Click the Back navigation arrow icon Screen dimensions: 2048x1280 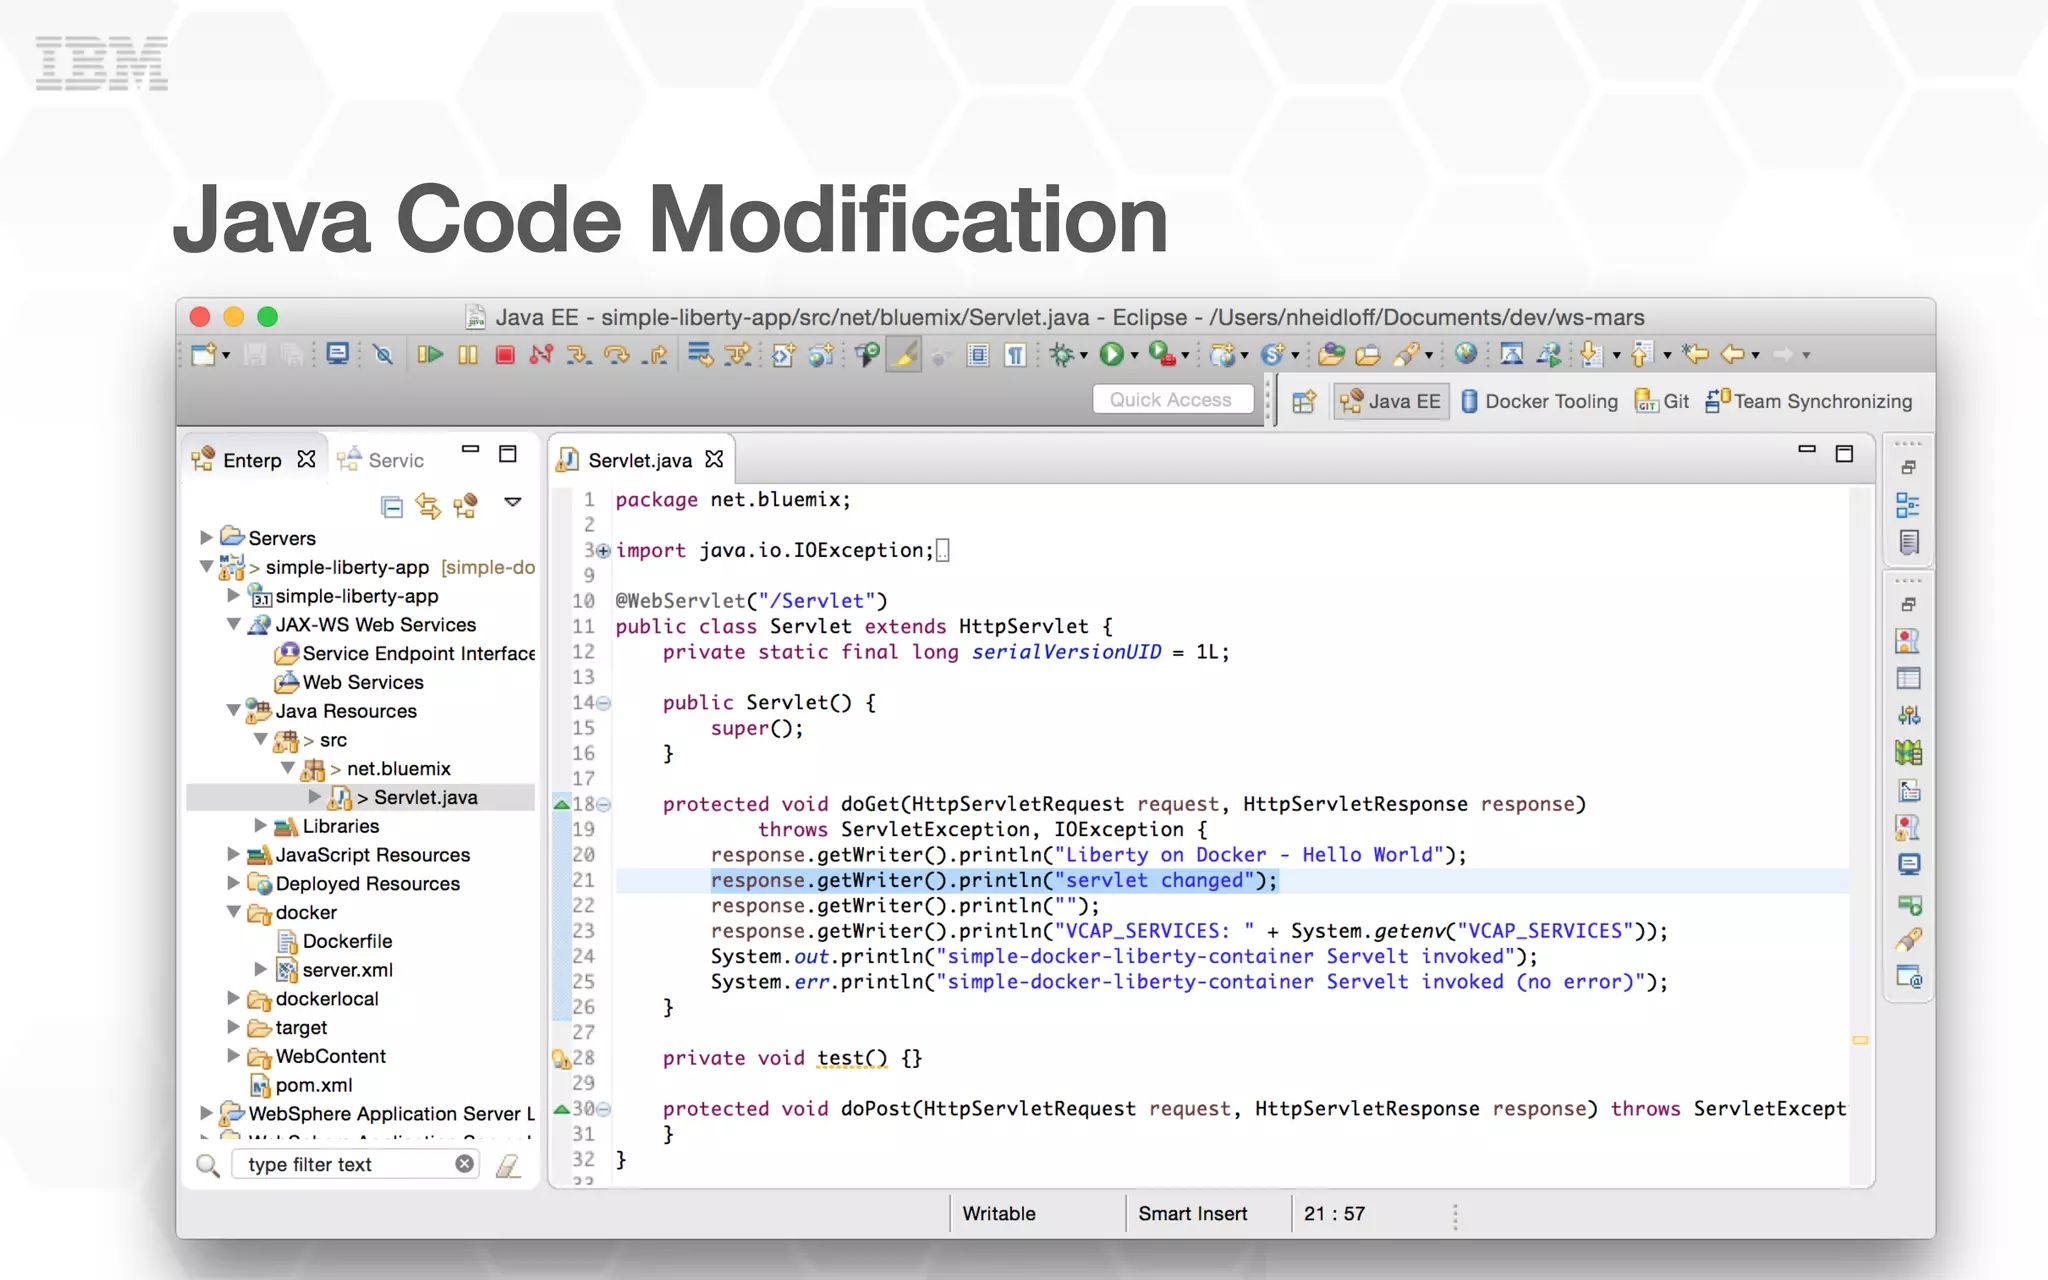pos(1733,354)
